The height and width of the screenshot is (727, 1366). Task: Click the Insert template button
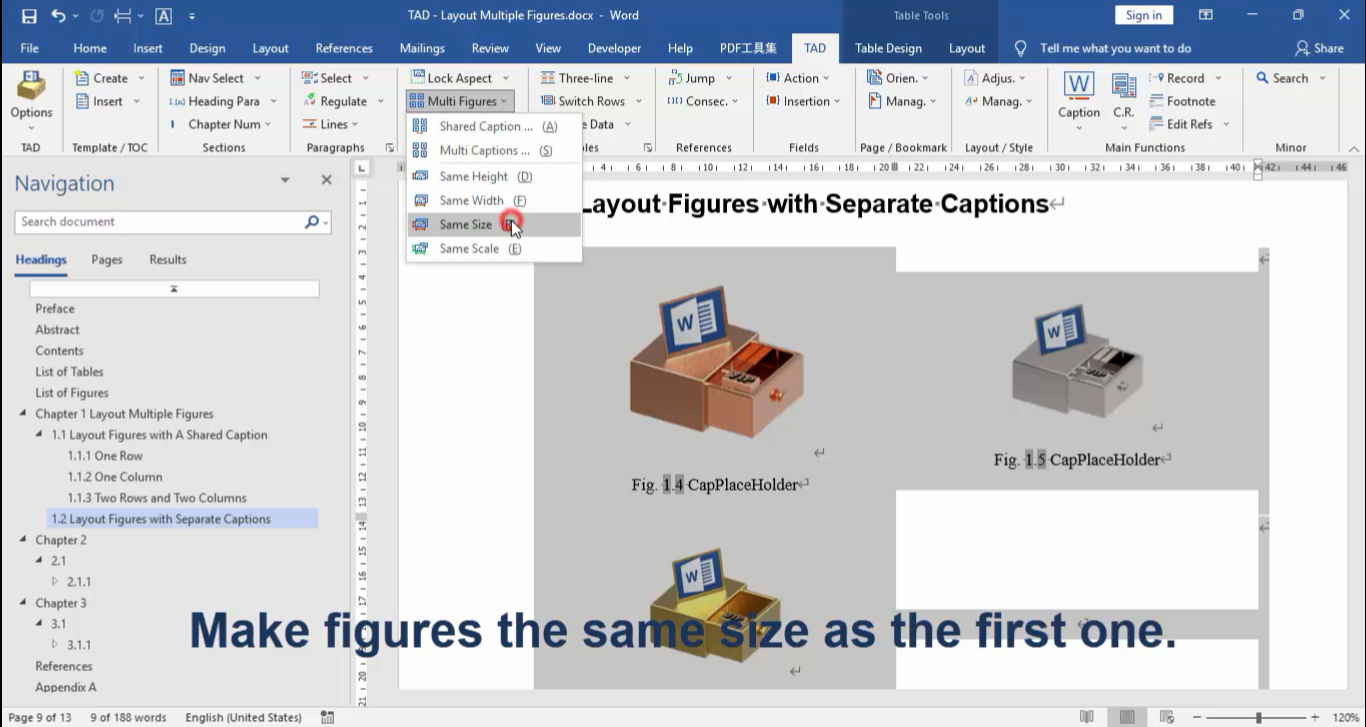[108, 101]
